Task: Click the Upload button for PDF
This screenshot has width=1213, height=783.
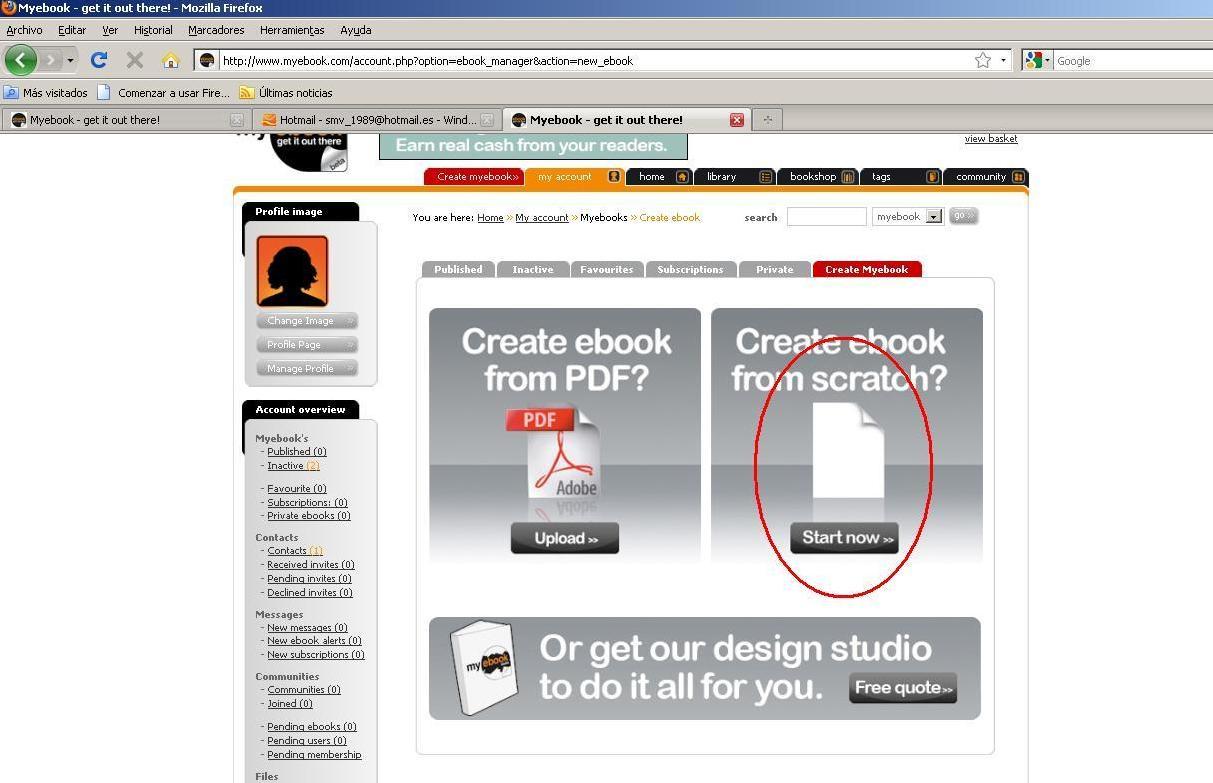Action: coord(565,538)
